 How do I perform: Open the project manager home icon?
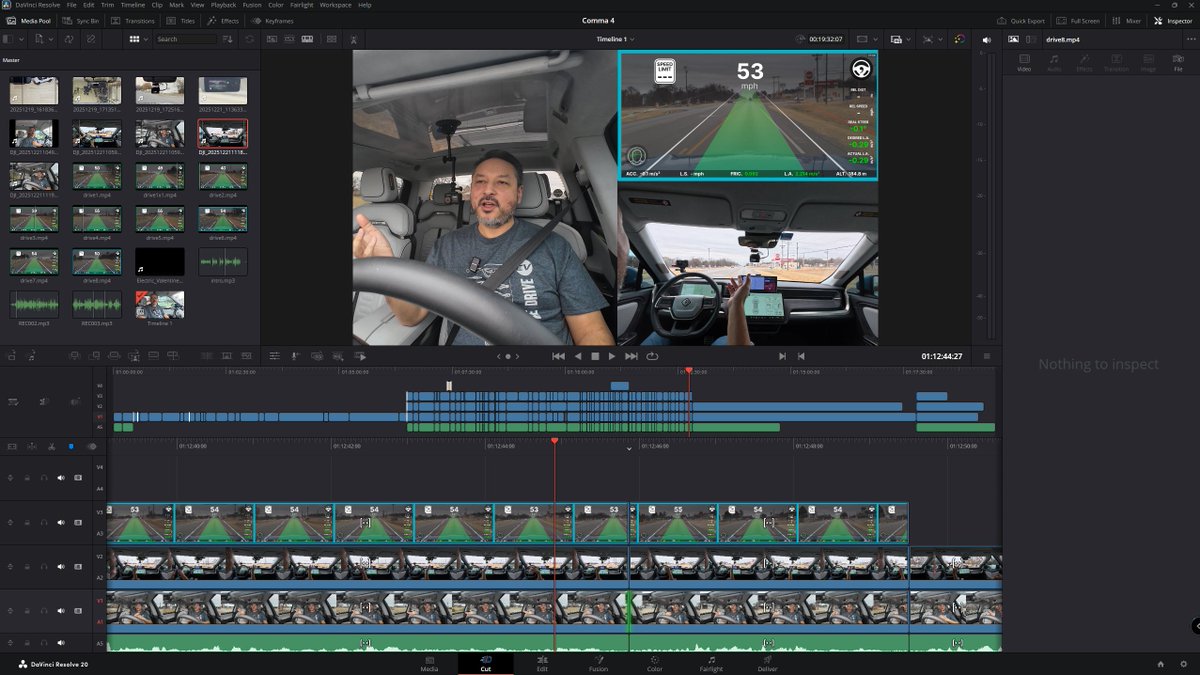pos(1160,664)
